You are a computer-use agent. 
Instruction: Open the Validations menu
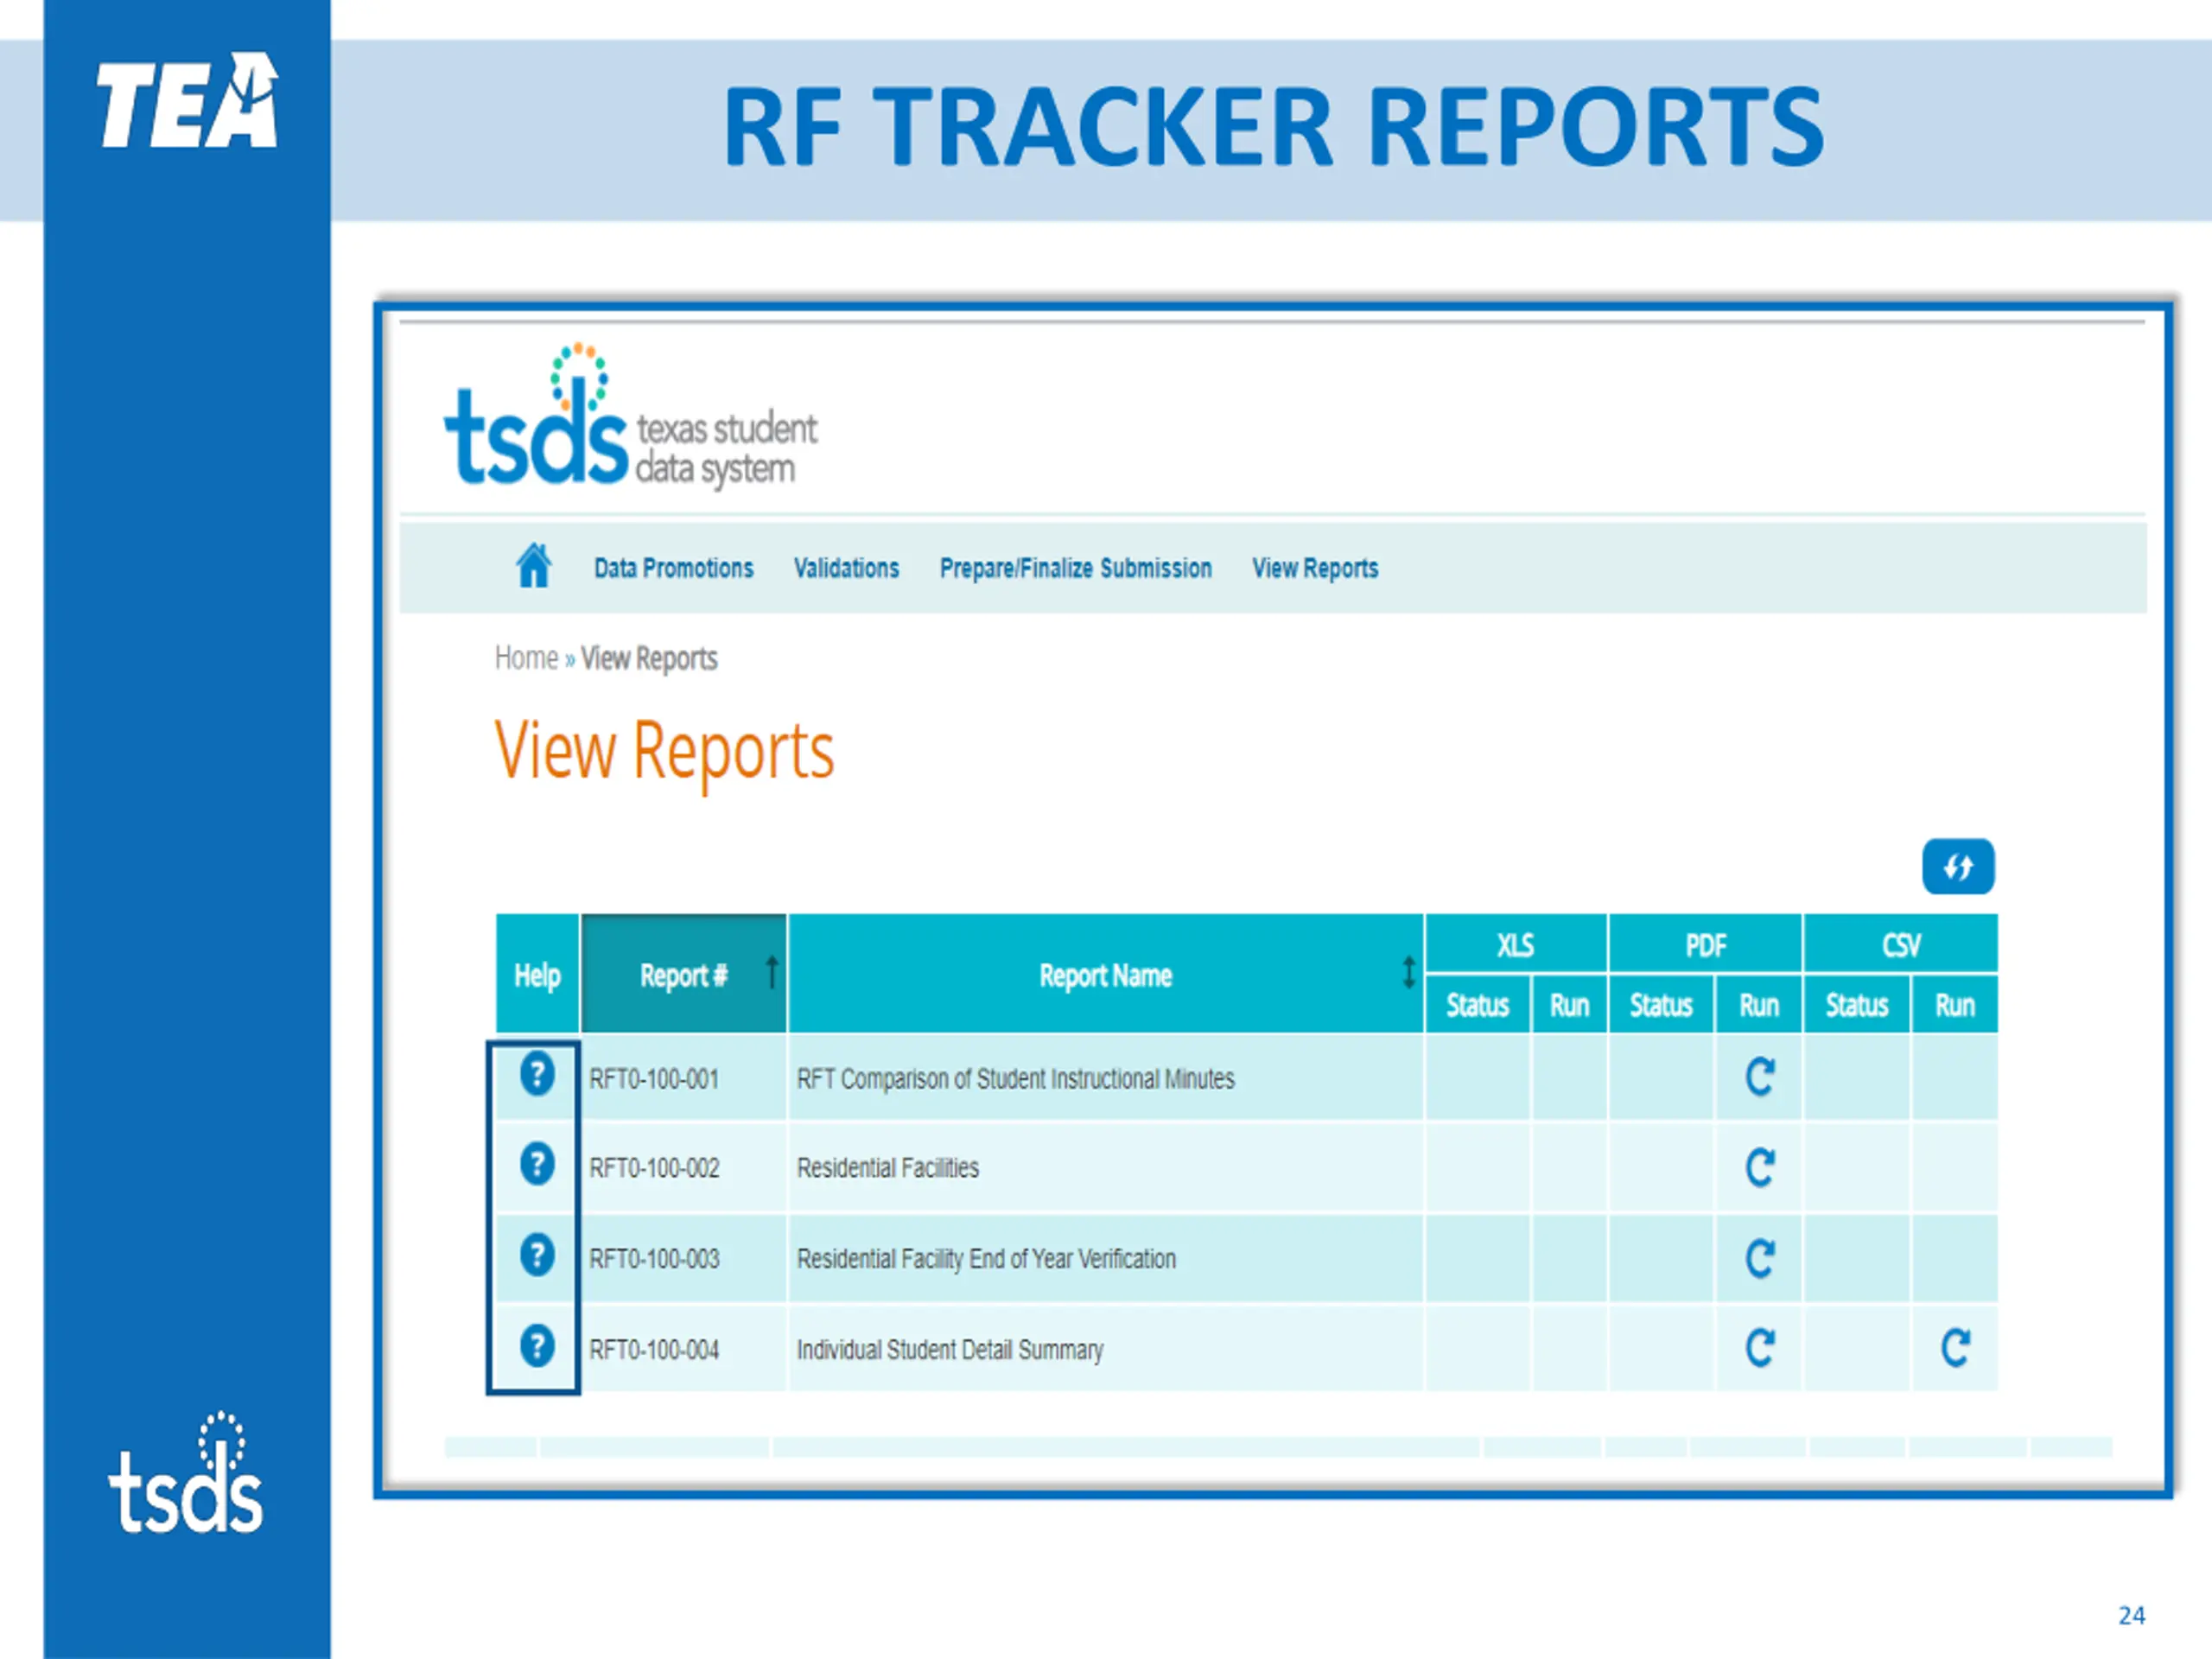[x=846, y=568]
